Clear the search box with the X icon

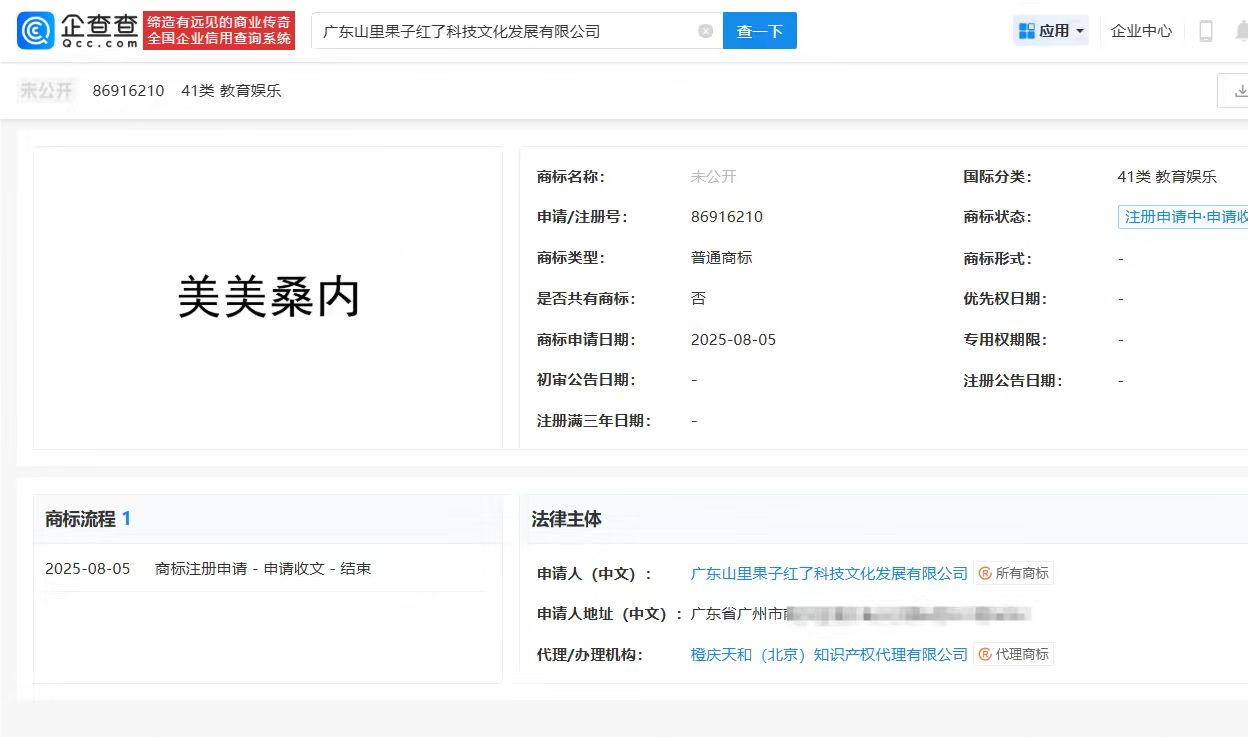705,31
